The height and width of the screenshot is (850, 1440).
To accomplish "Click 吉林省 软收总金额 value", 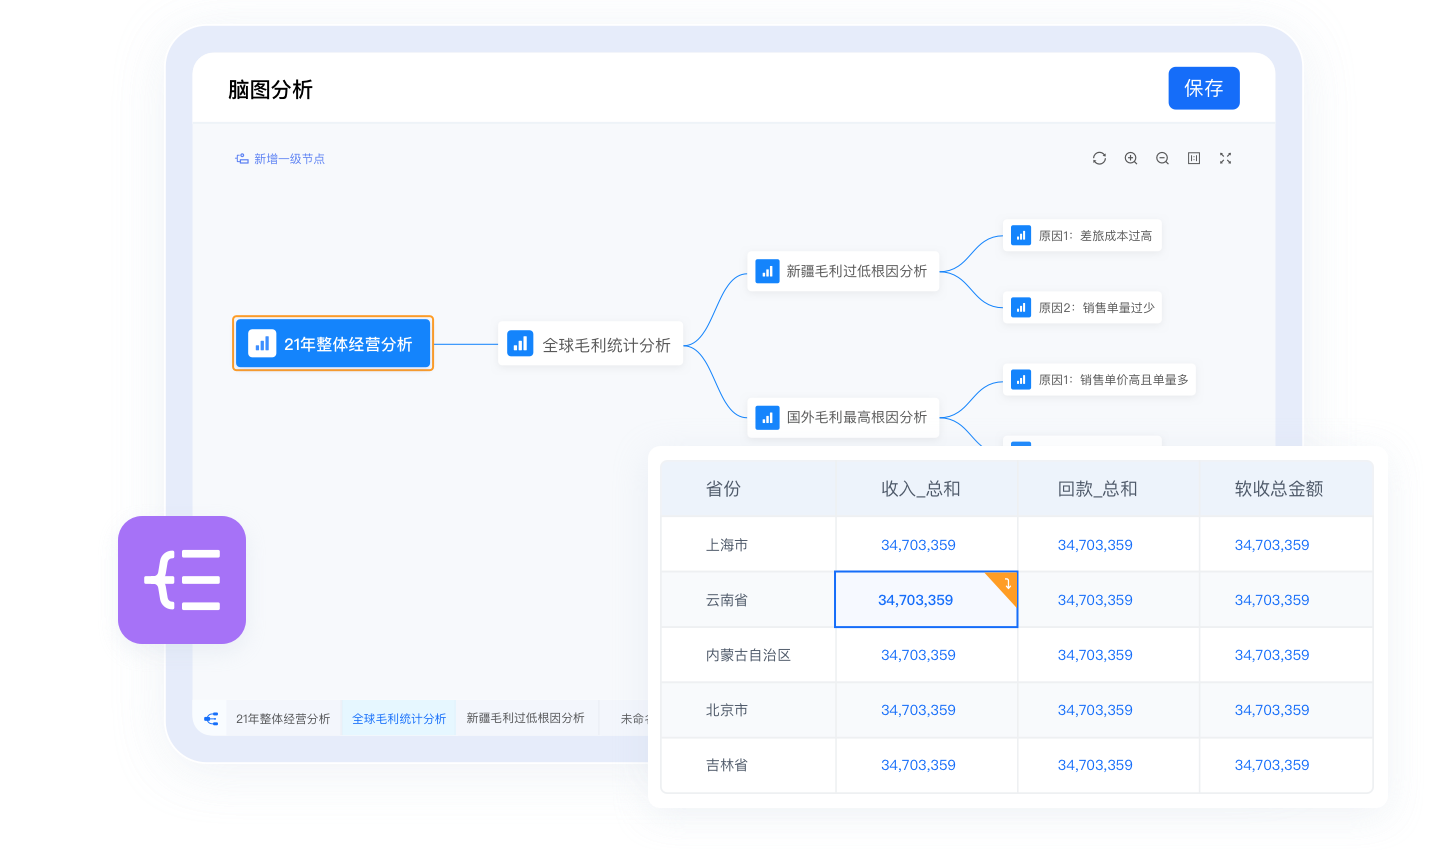I will (1272, 764).
